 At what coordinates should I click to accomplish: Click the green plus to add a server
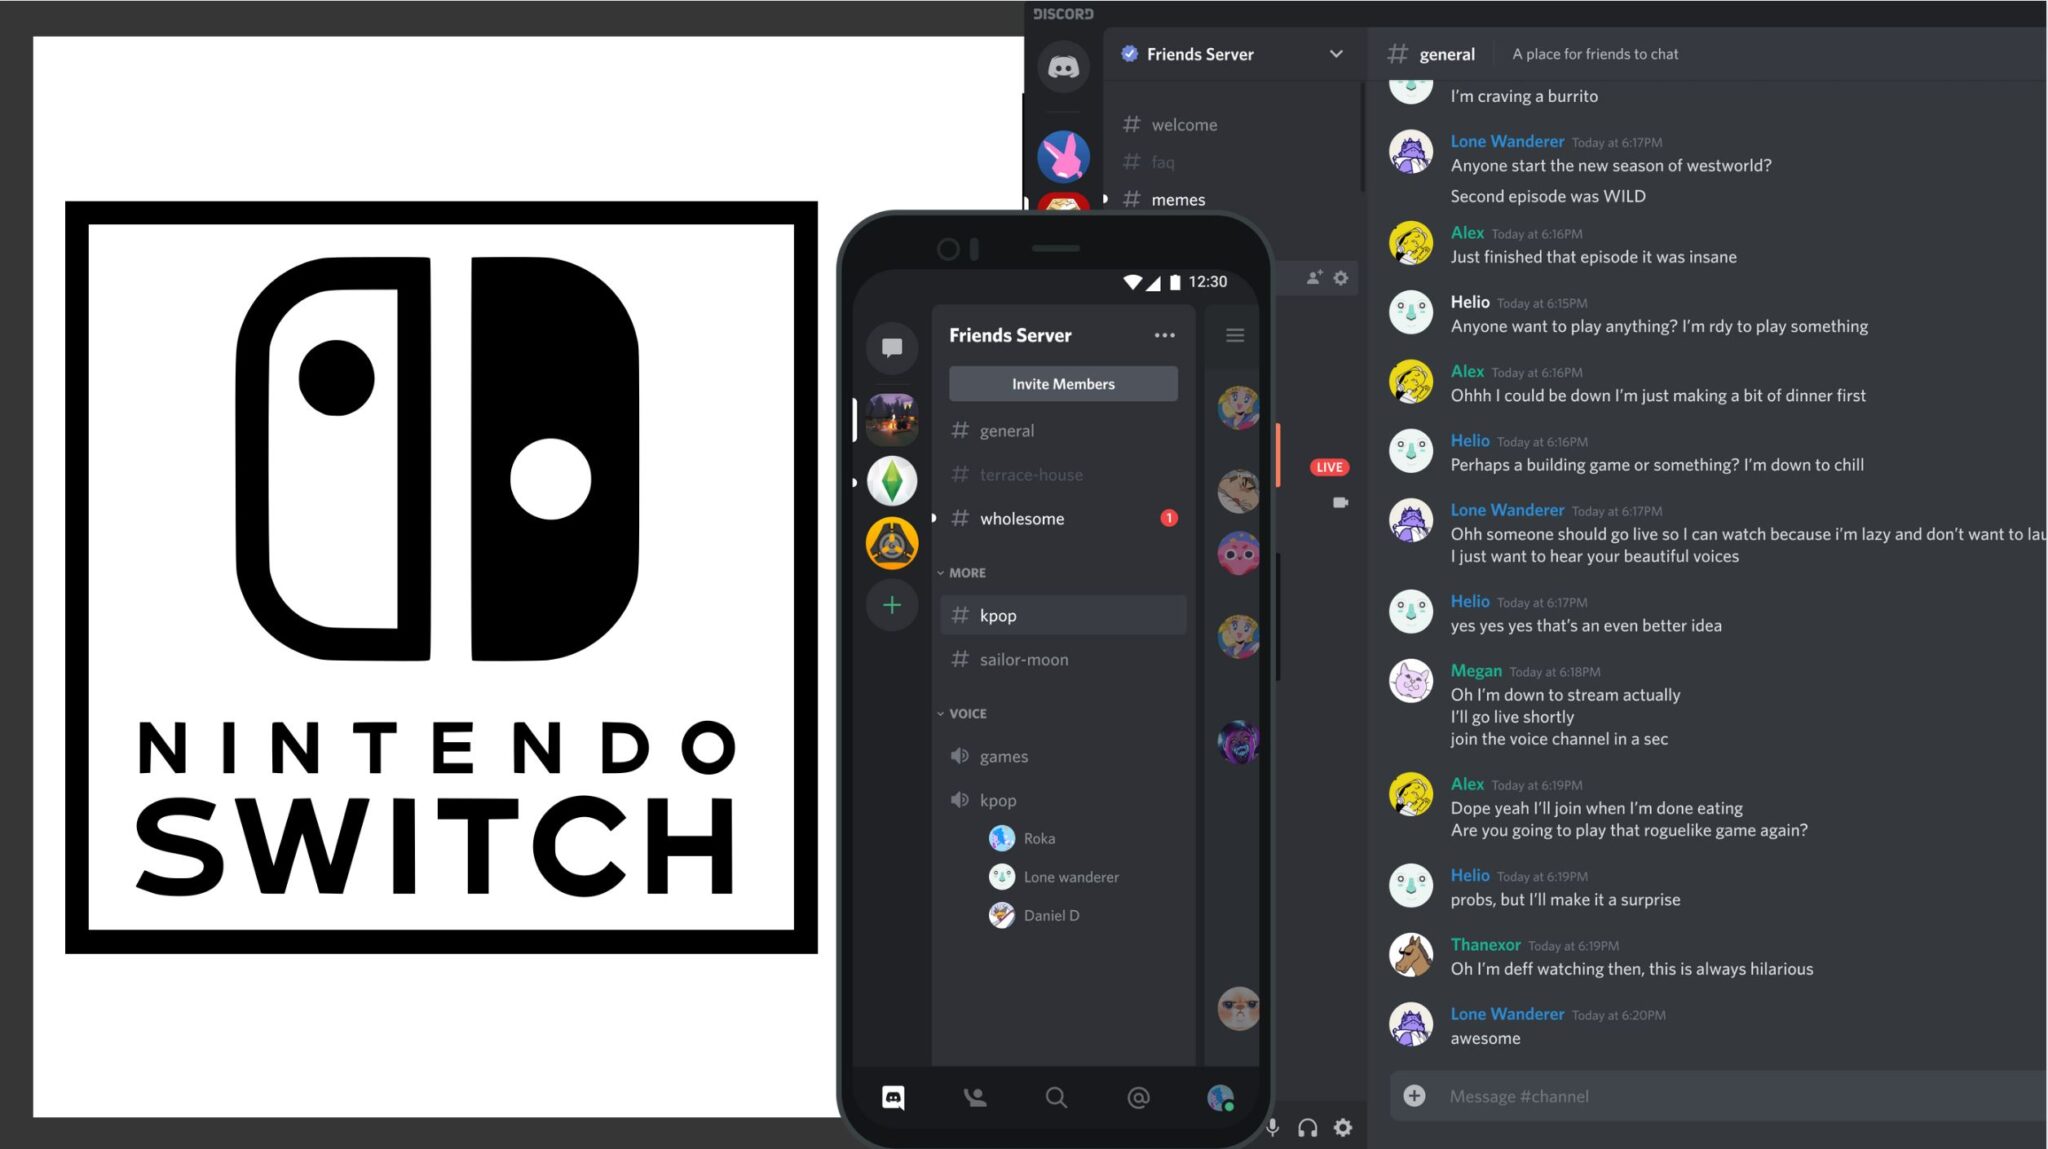891,605
